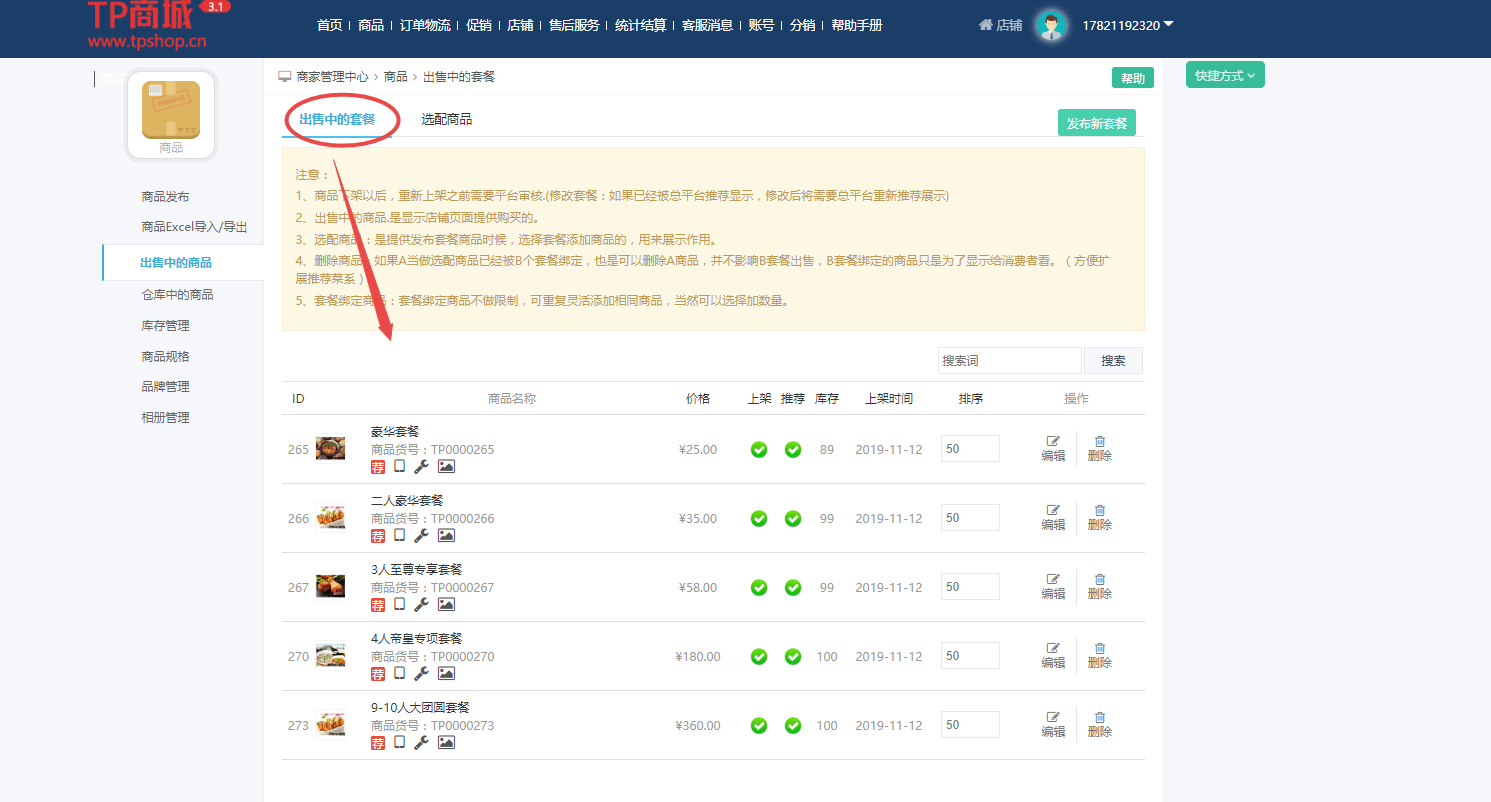Toggle 上架 status for 4人帝皇专项套餐
1491x802 pixels.
coord(759,657)
